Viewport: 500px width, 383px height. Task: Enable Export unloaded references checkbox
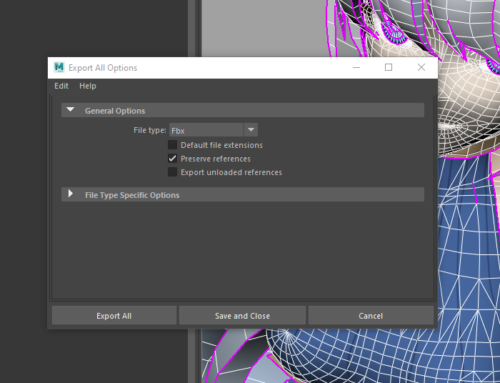[172, 172]
